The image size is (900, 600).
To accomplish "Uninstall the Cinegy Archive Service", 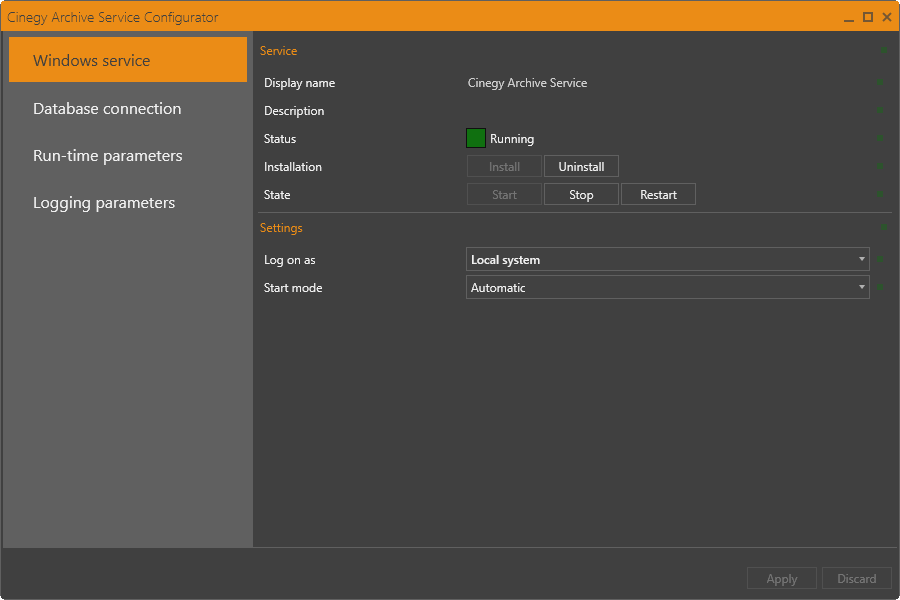I will (581, 167).
